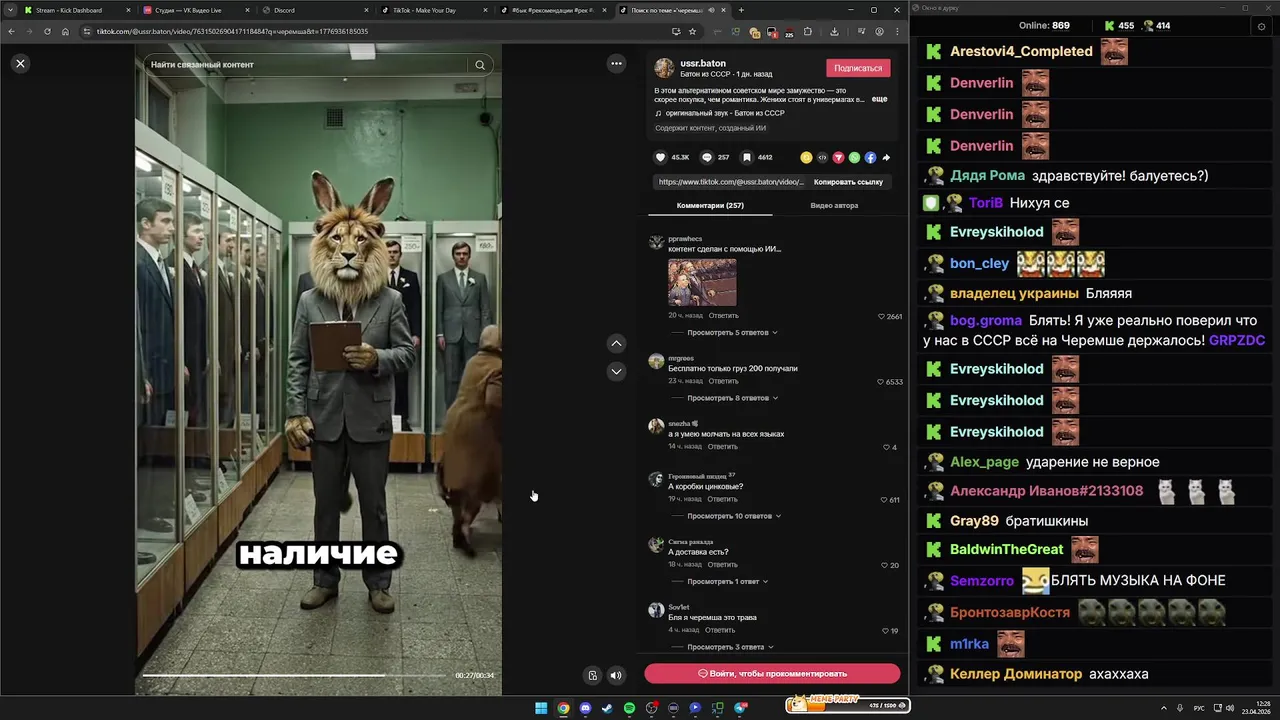
Task: Go to previous video arrow
Action: click(x=616, y=343)
